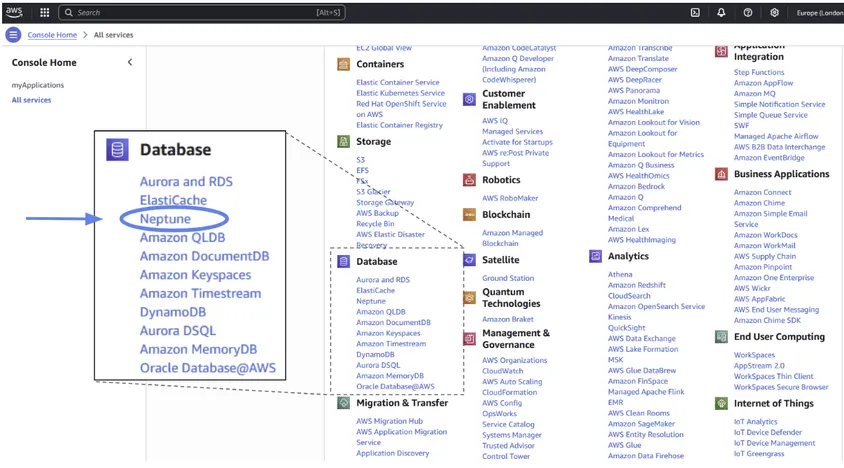Open the notifications bell

coord(721,12)
